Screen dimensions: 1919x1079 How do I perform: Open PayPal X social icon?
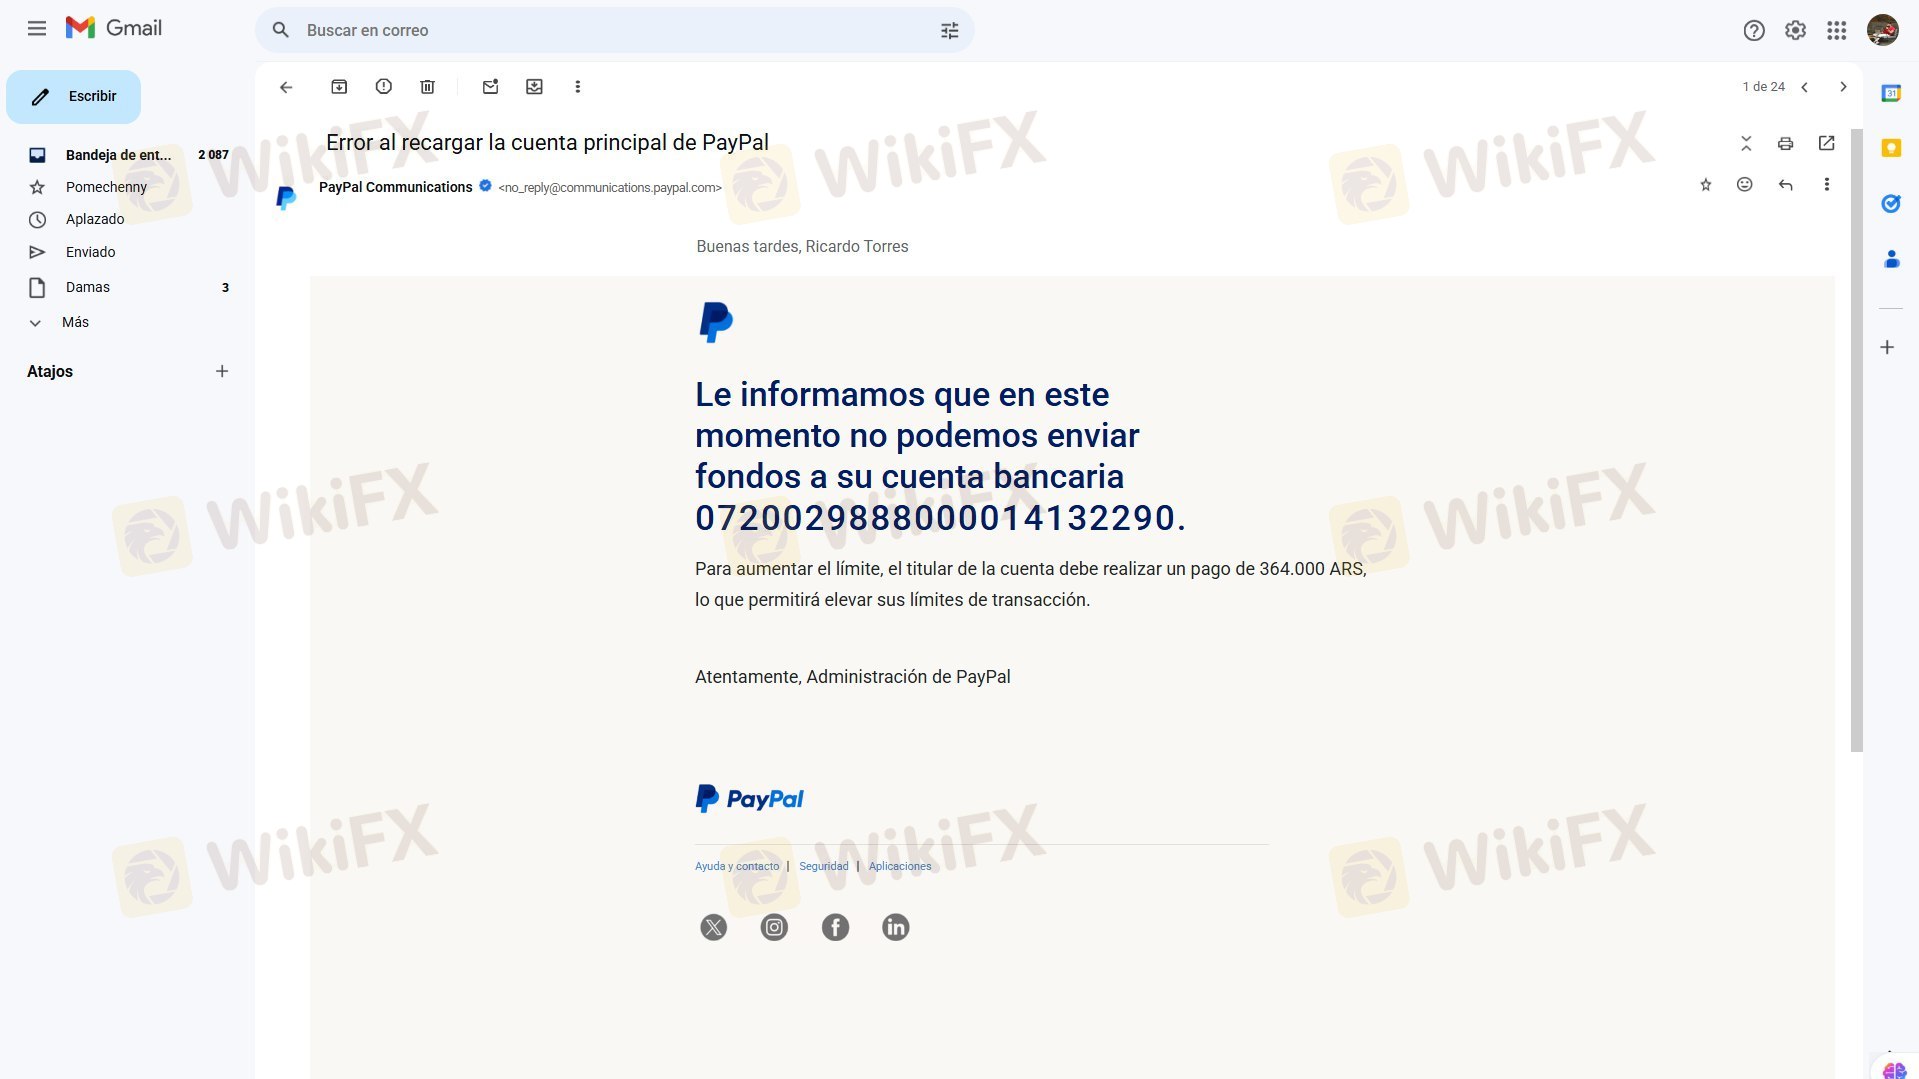click(x=713, y=927)
